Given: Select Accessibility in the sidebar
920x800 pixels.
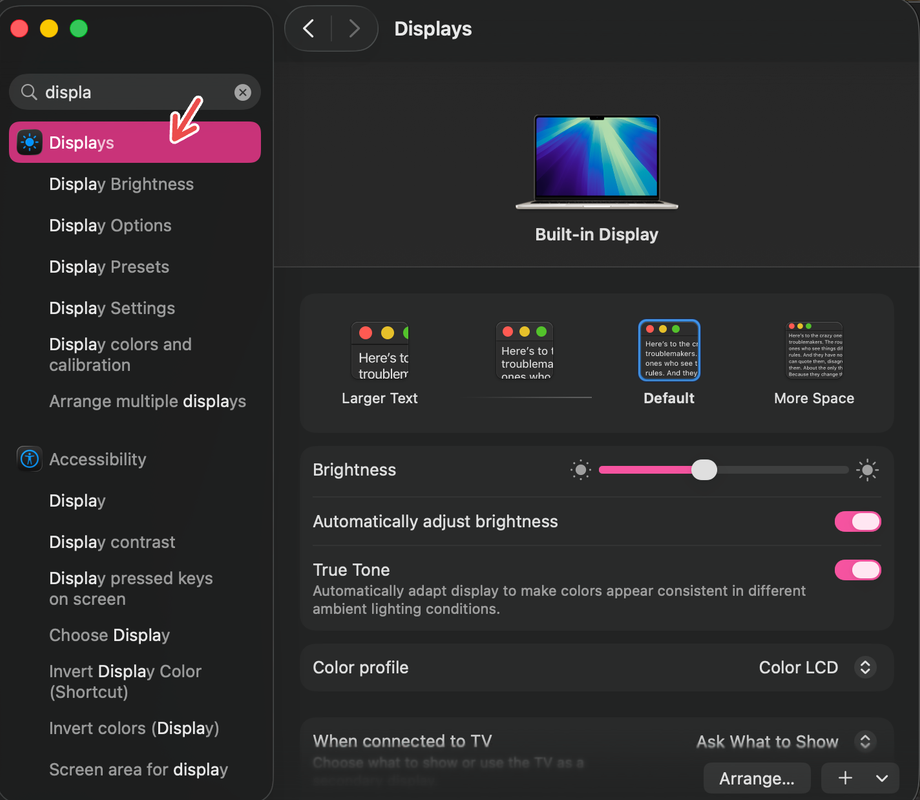Looking at the screenshot, I should pos(97,459).
